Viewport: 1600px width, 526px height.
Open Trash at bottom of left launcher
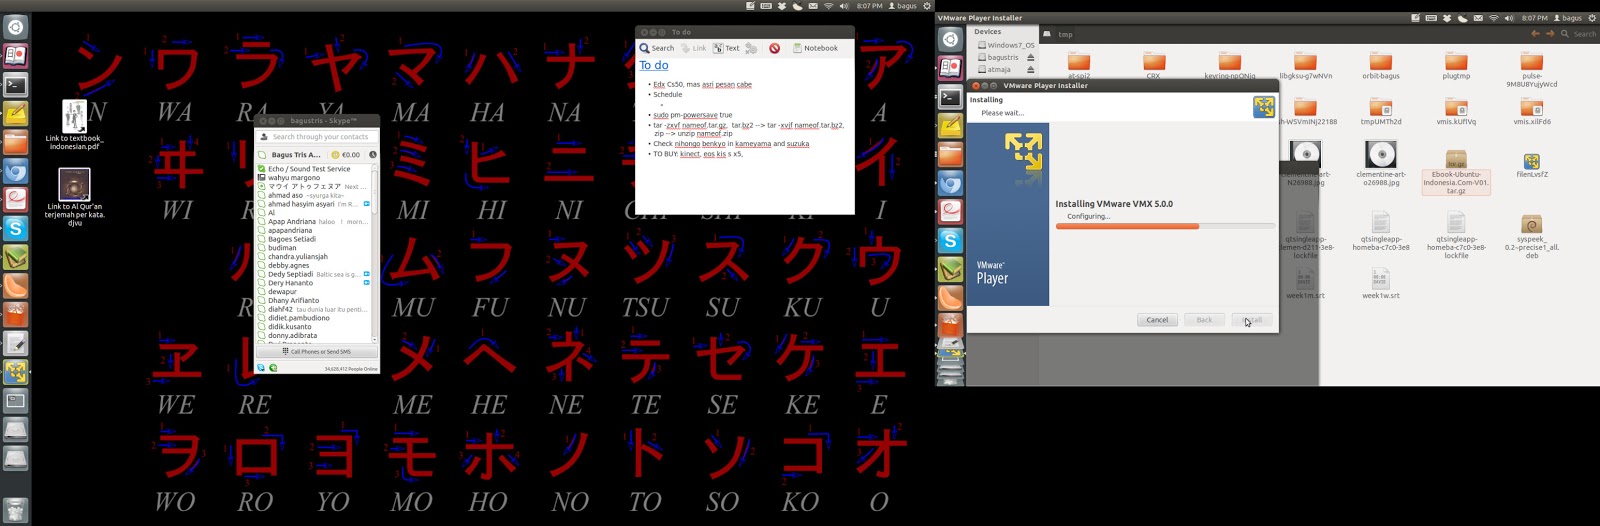click(16, 511)
